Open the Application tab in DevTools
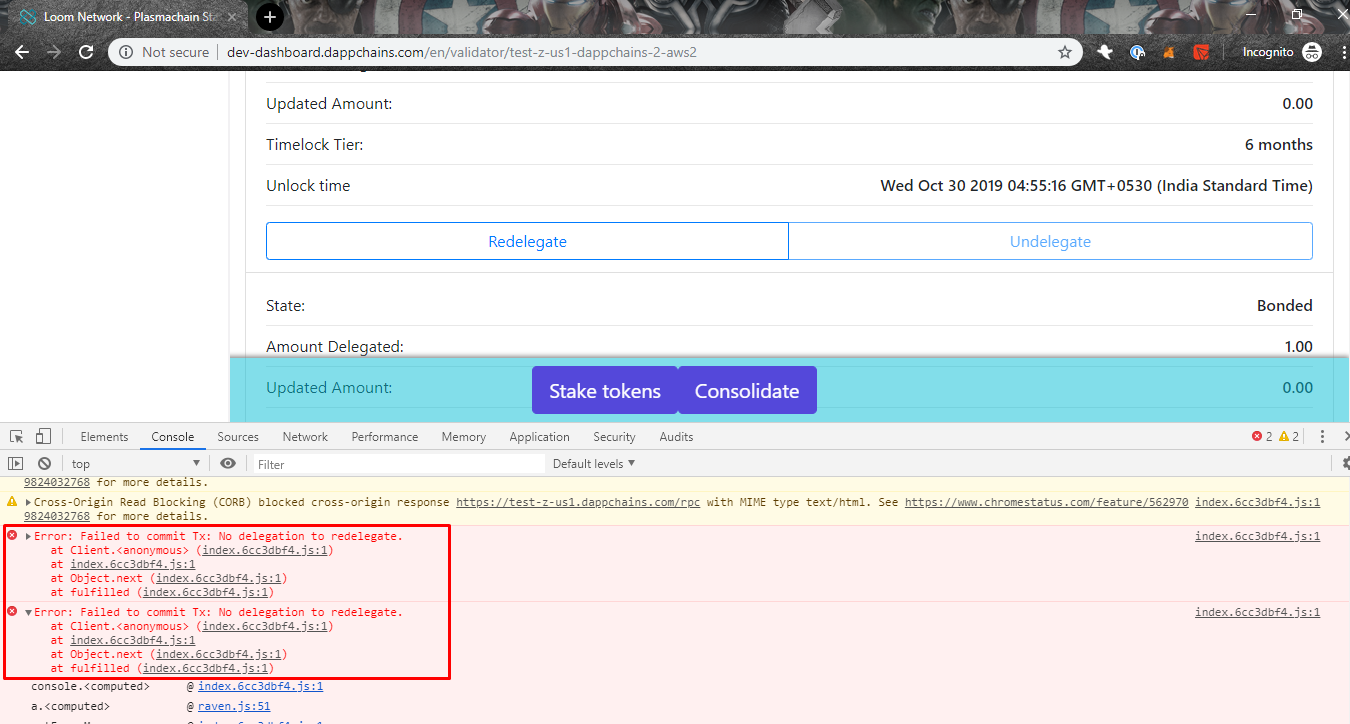This screenshot has height=724, width=1350. [x=539, y=436]
